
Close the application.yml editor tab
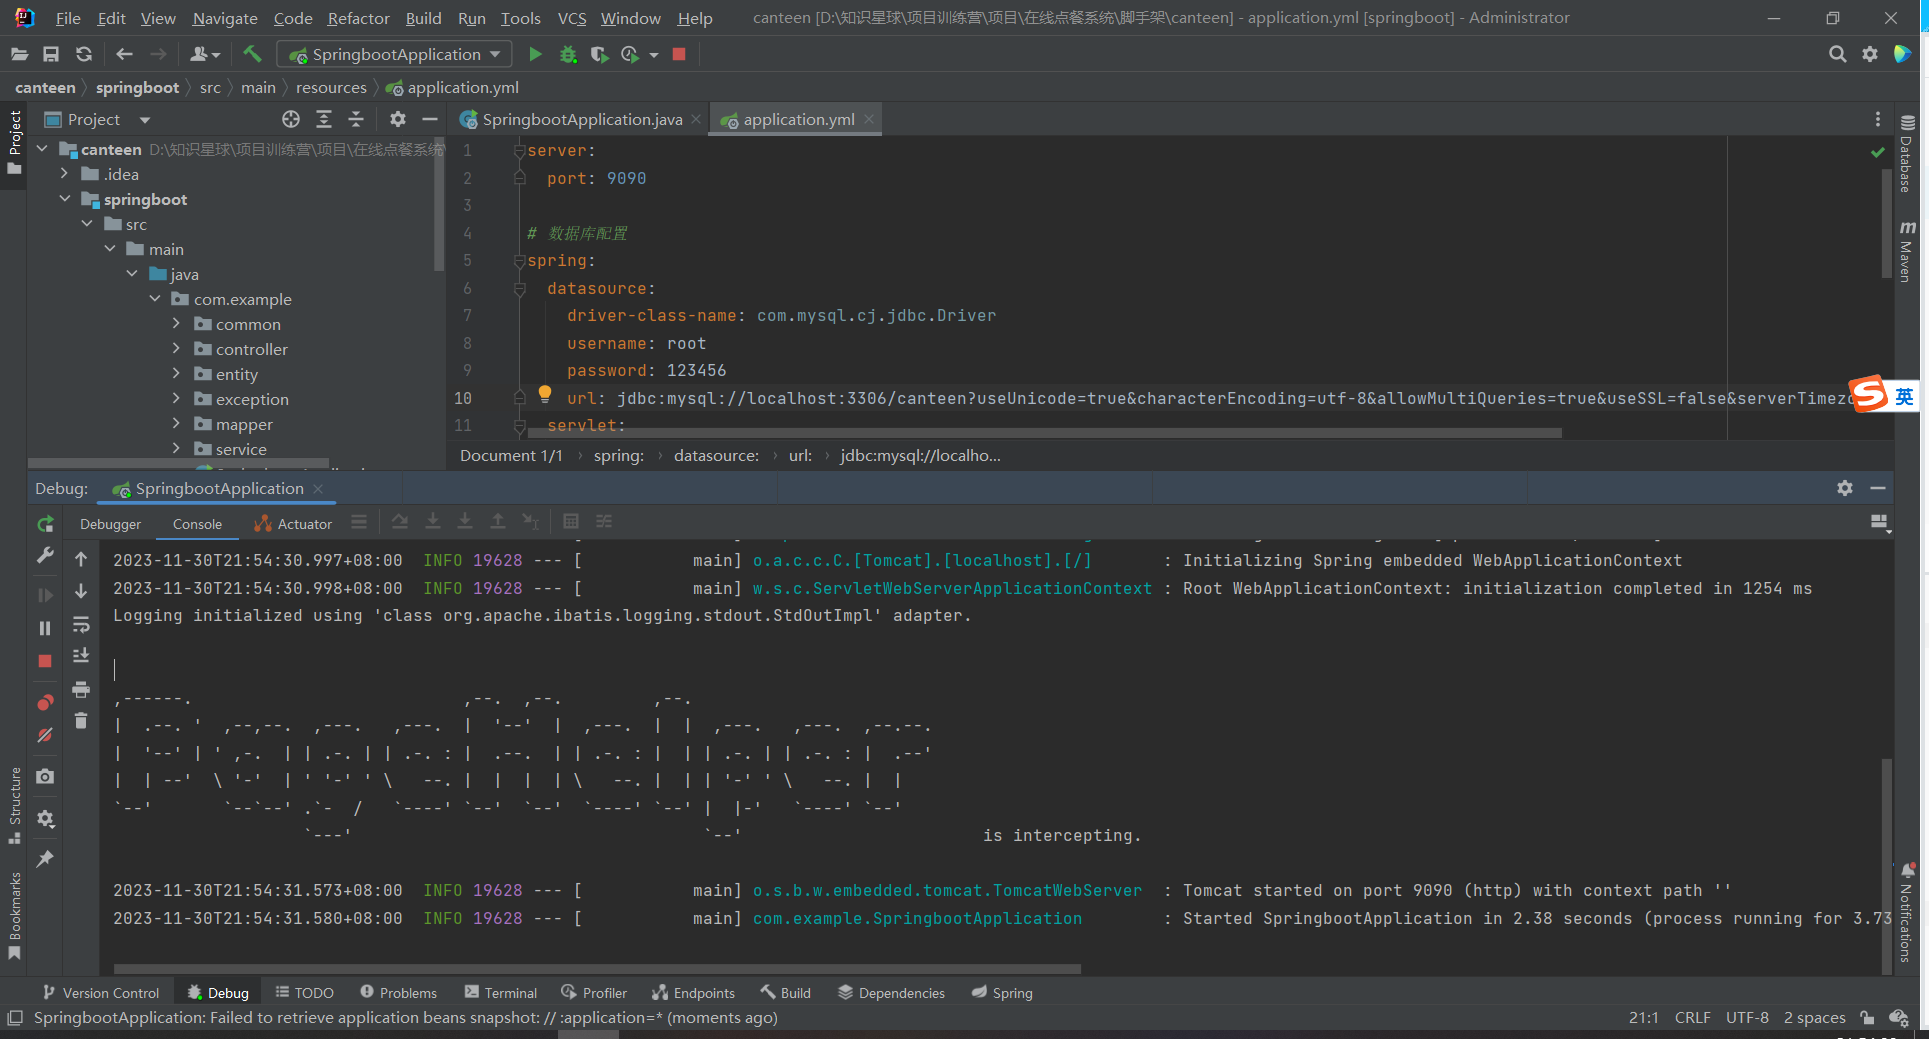click(x=869, y=119)
